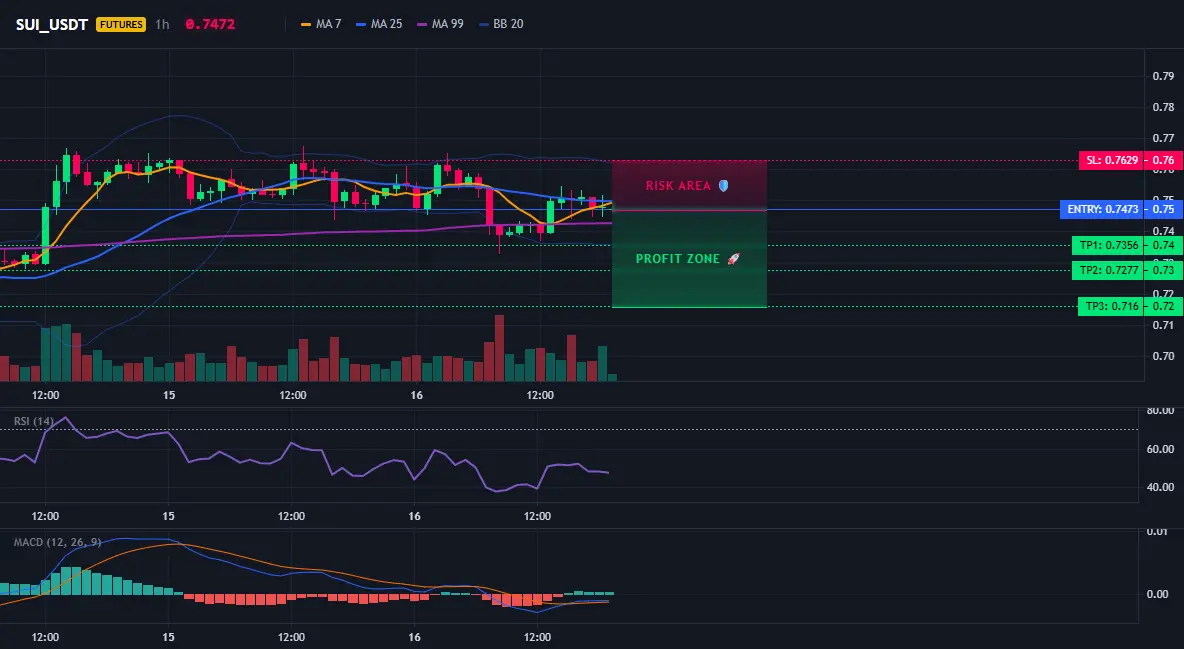Toggle the BB 20 legend item
Screen dimensions: 1184x649
501,24
